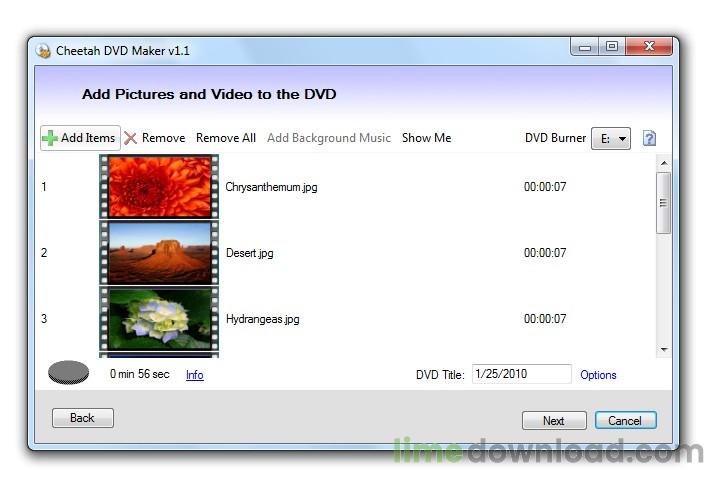Click row number 2 in the list
This screenshot has height=482, width=711.
(44, 253)
